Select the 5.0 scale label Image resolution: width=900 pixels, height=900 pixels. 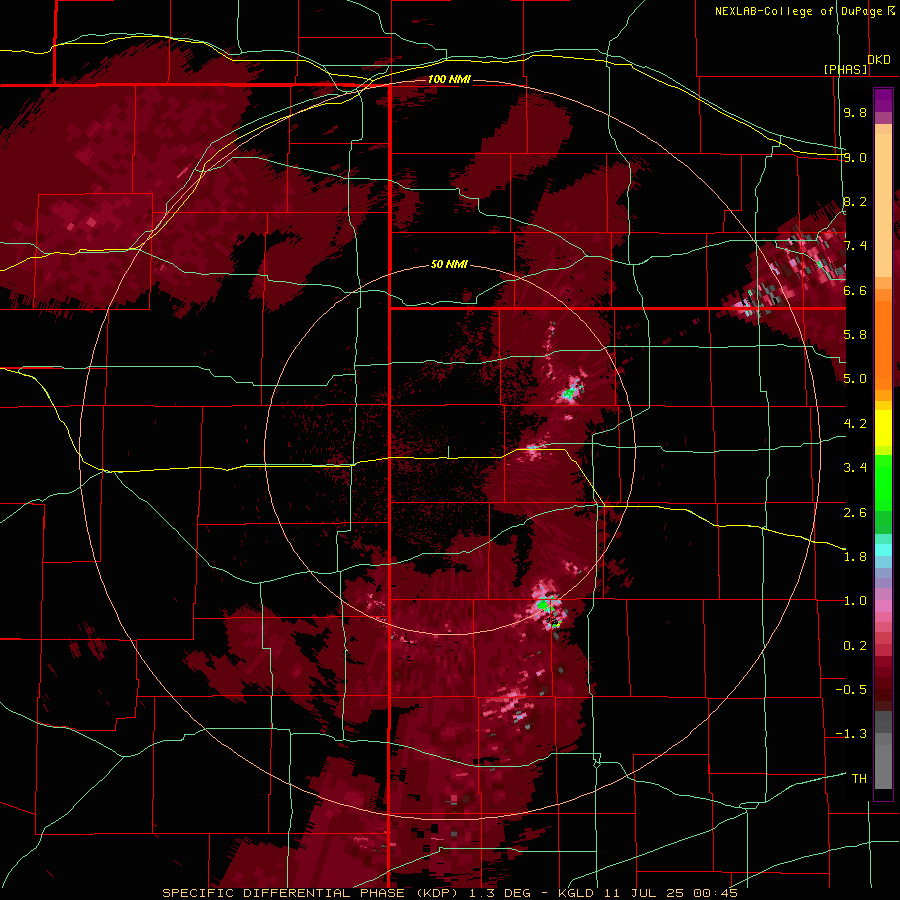[x=855, y=379]
